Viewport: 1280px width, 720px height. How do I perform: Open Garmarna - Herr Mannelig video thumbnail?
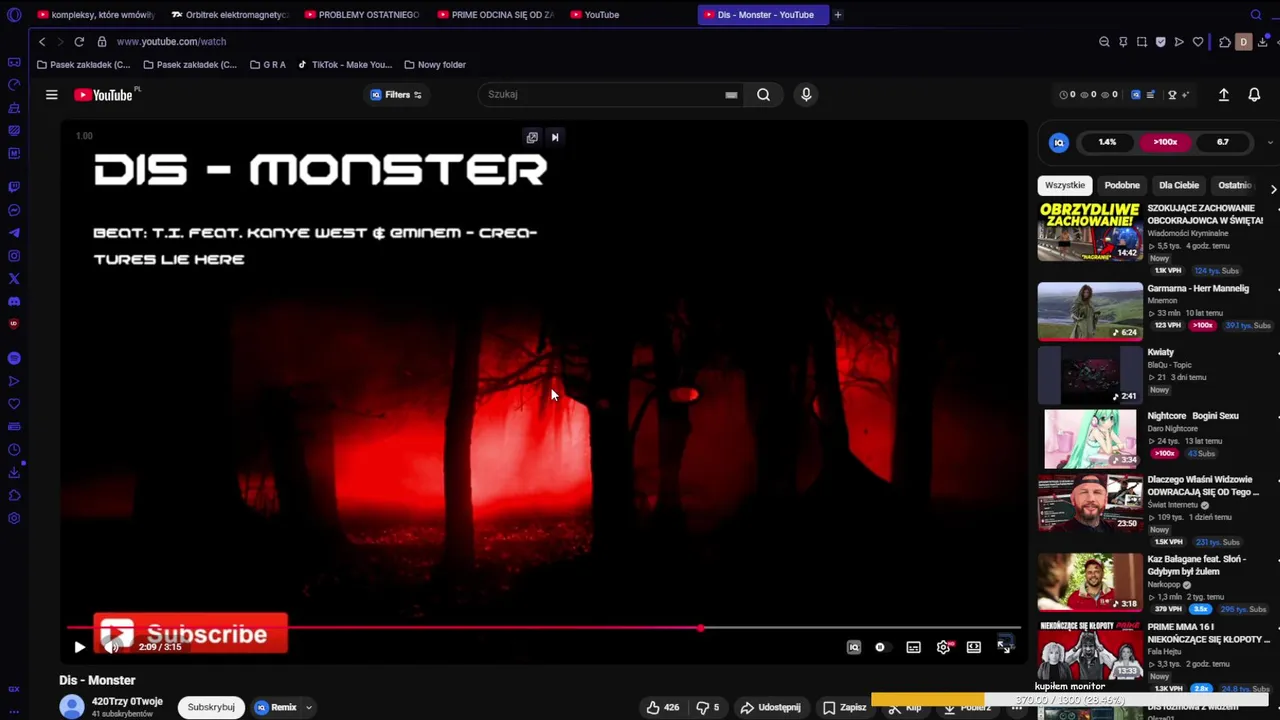coord(1090,311)
